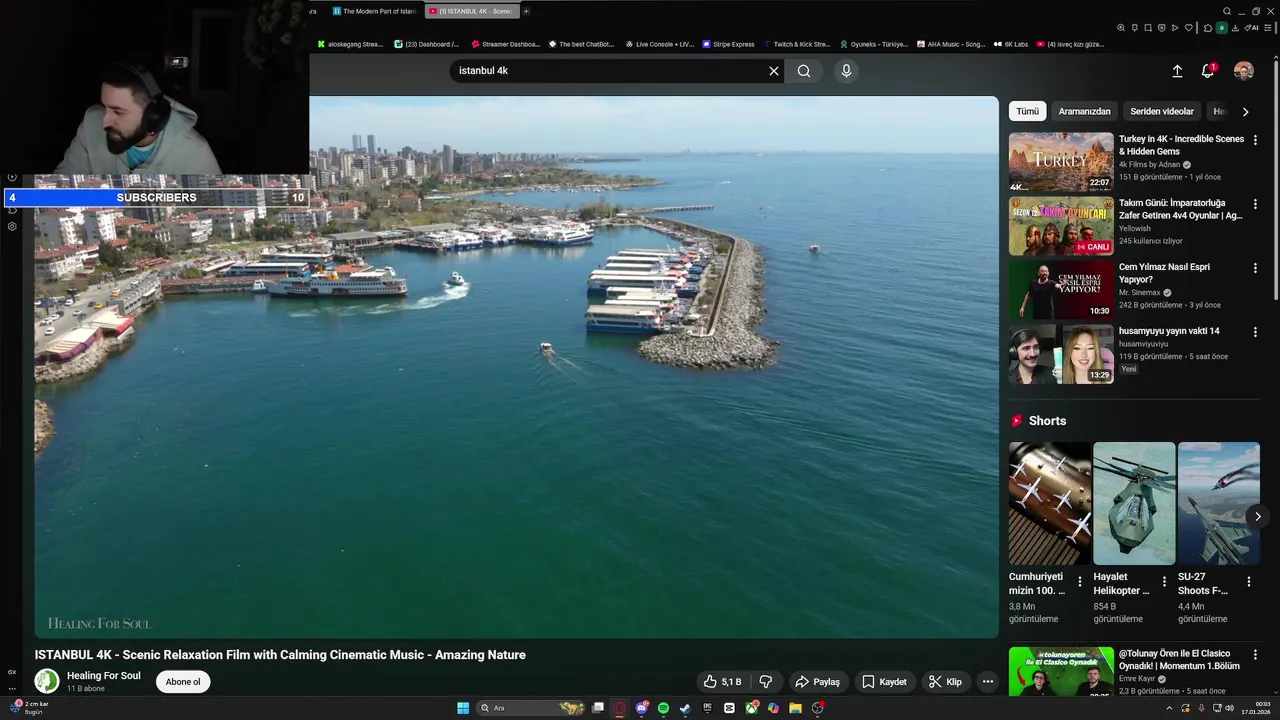Open the Healing For Soul channel name

(x=104, y=676)
